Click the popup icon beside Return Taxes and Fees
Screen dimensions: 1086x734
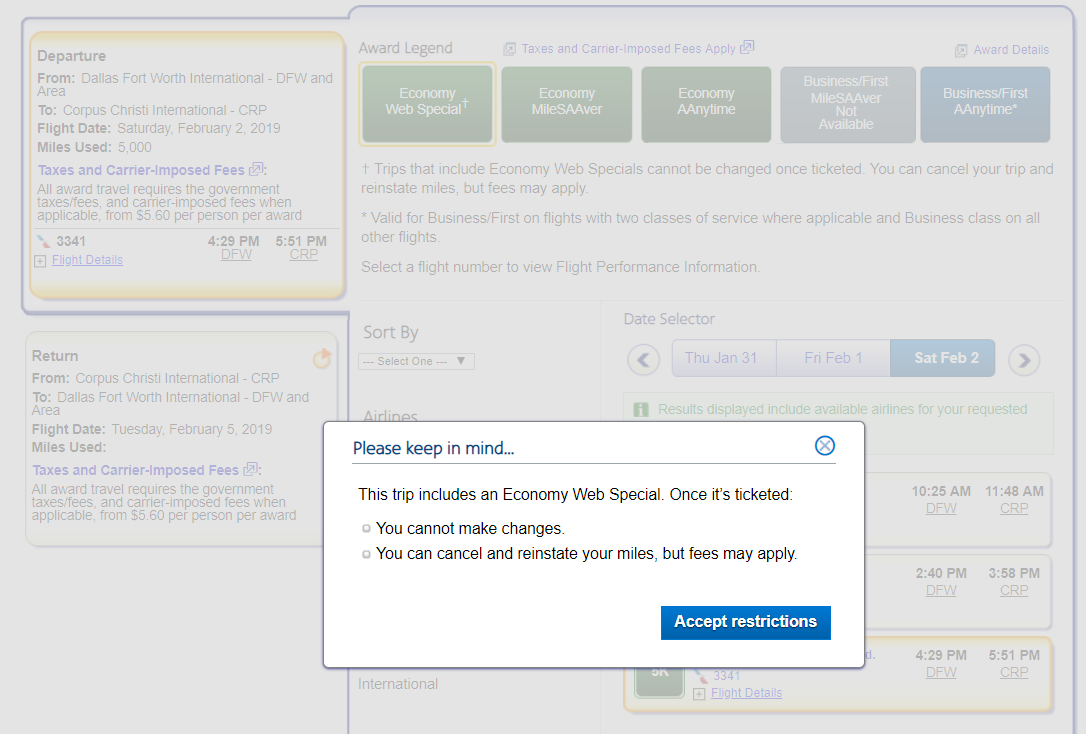(x=250, y=470)
